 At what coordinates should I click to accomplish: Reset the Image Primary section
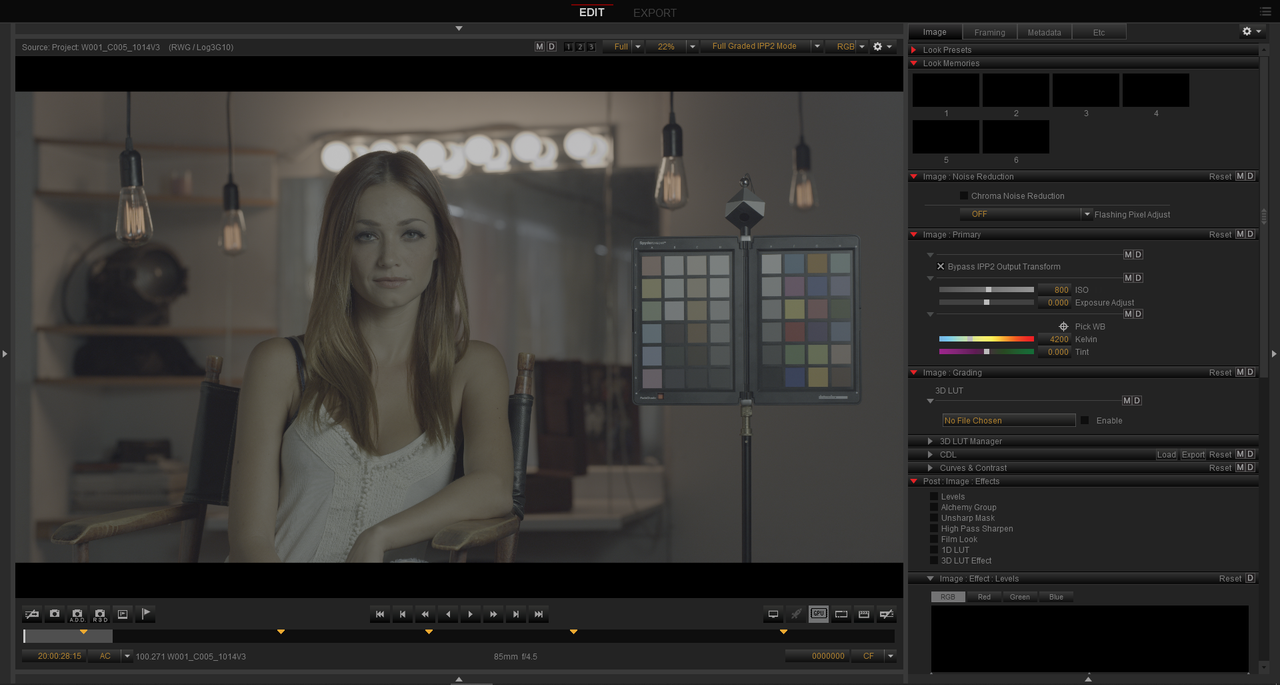pyautogui.click(x=1220, y=235)
